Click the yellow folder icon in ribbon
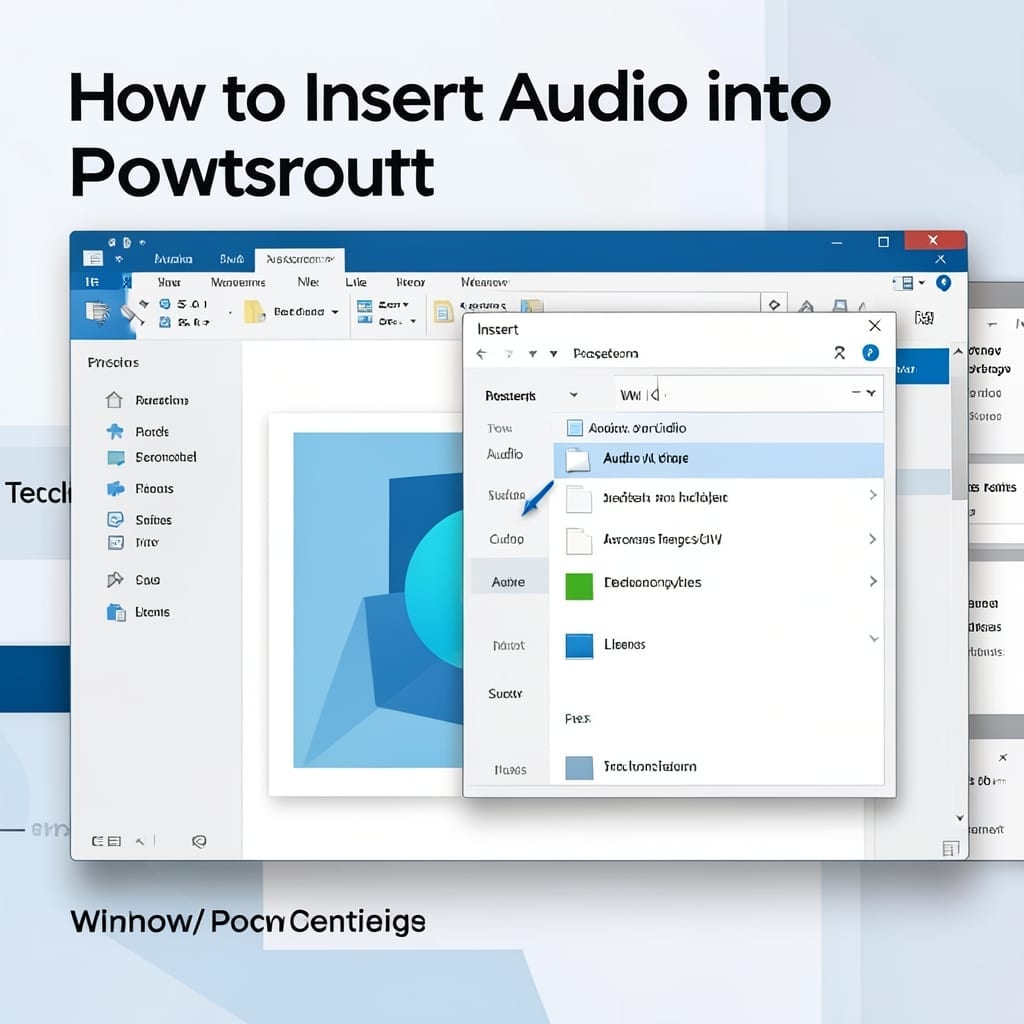The height and width of the screenshot is (1024, 1024). coord(254,312)
